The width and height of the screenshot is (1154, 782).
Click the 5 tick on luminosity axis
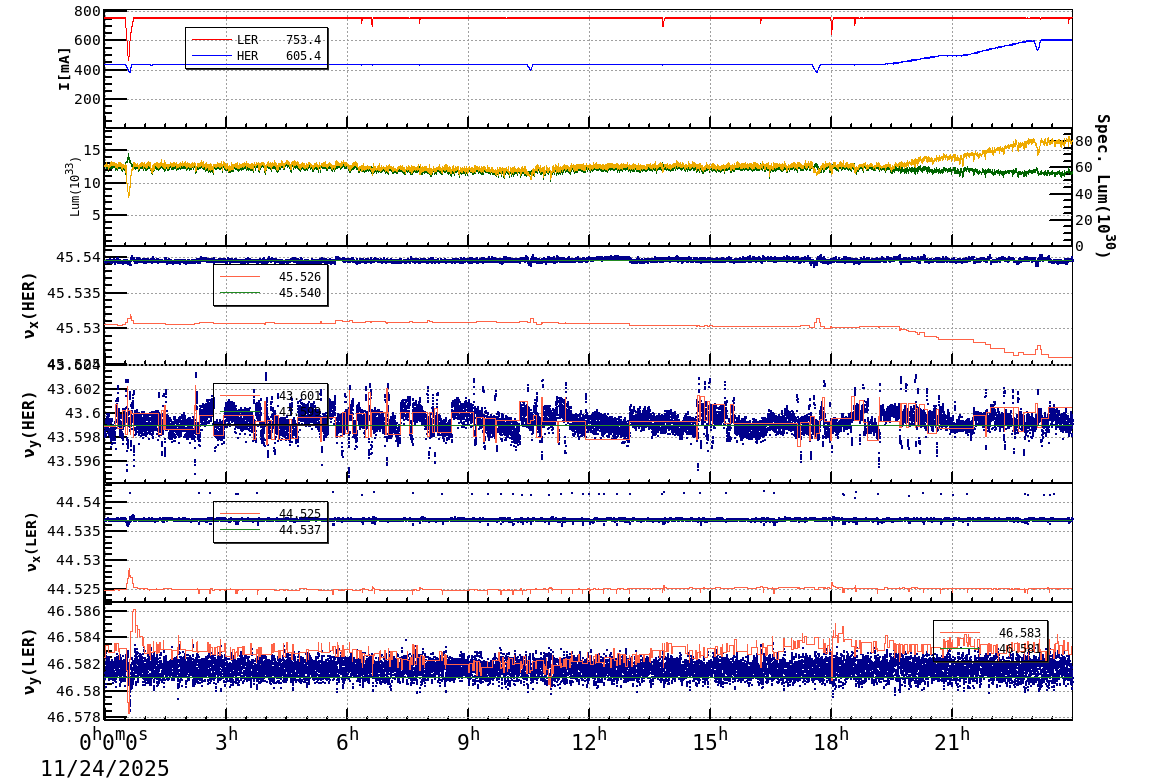[x=96, y=216]
